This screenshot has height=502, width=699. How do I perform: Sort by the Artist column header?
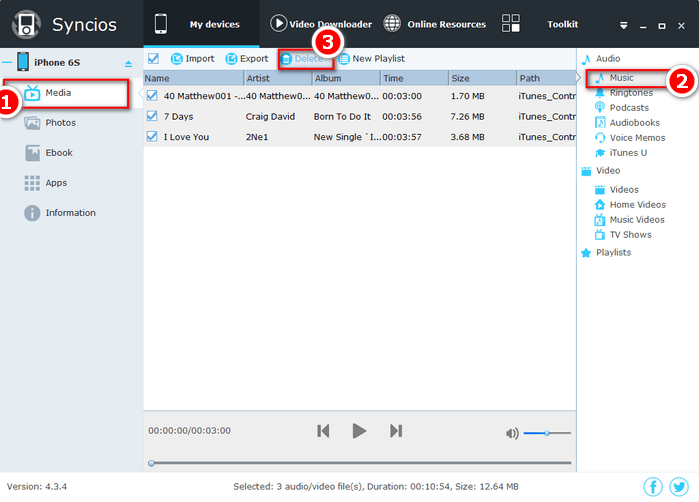point(278,78)
